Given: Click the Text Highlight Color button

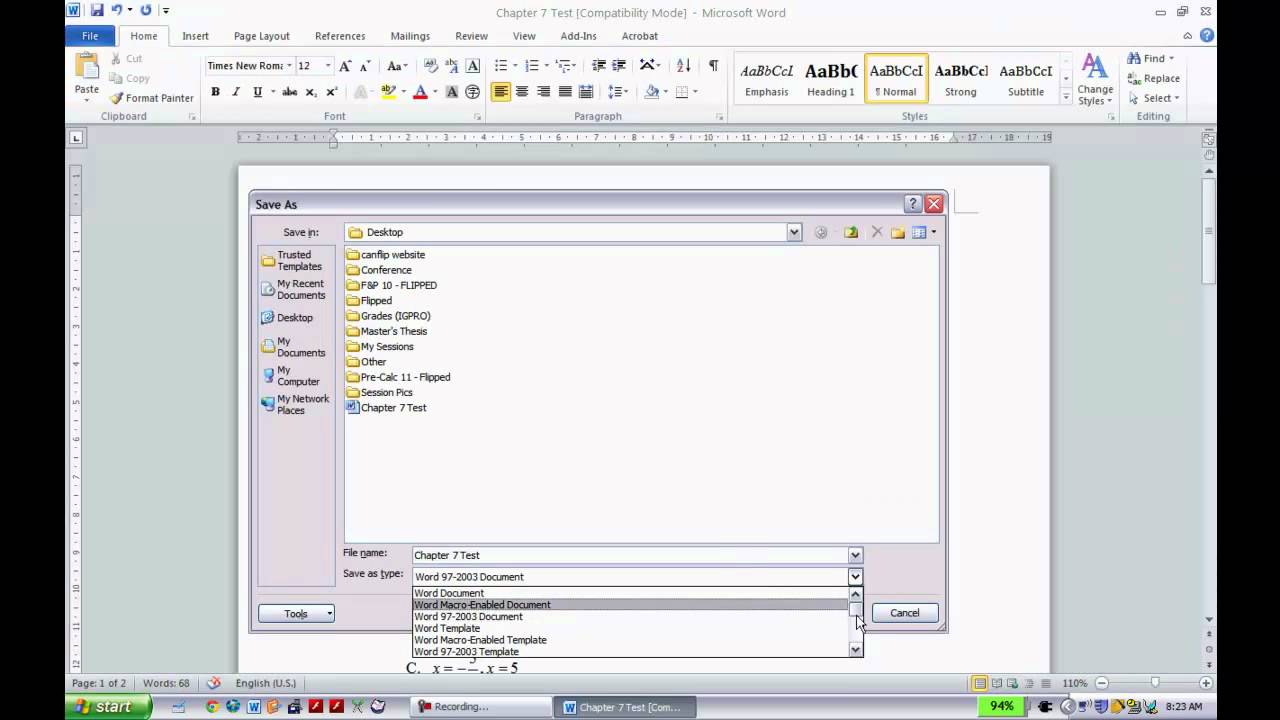Looking at the screenshot, I should pos(390,92).
